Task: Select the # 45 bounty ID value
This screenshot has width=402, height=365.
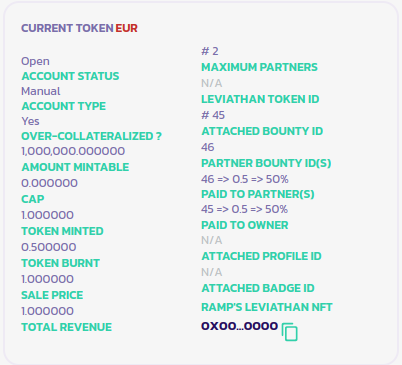Action: click(x=213, y=115)
